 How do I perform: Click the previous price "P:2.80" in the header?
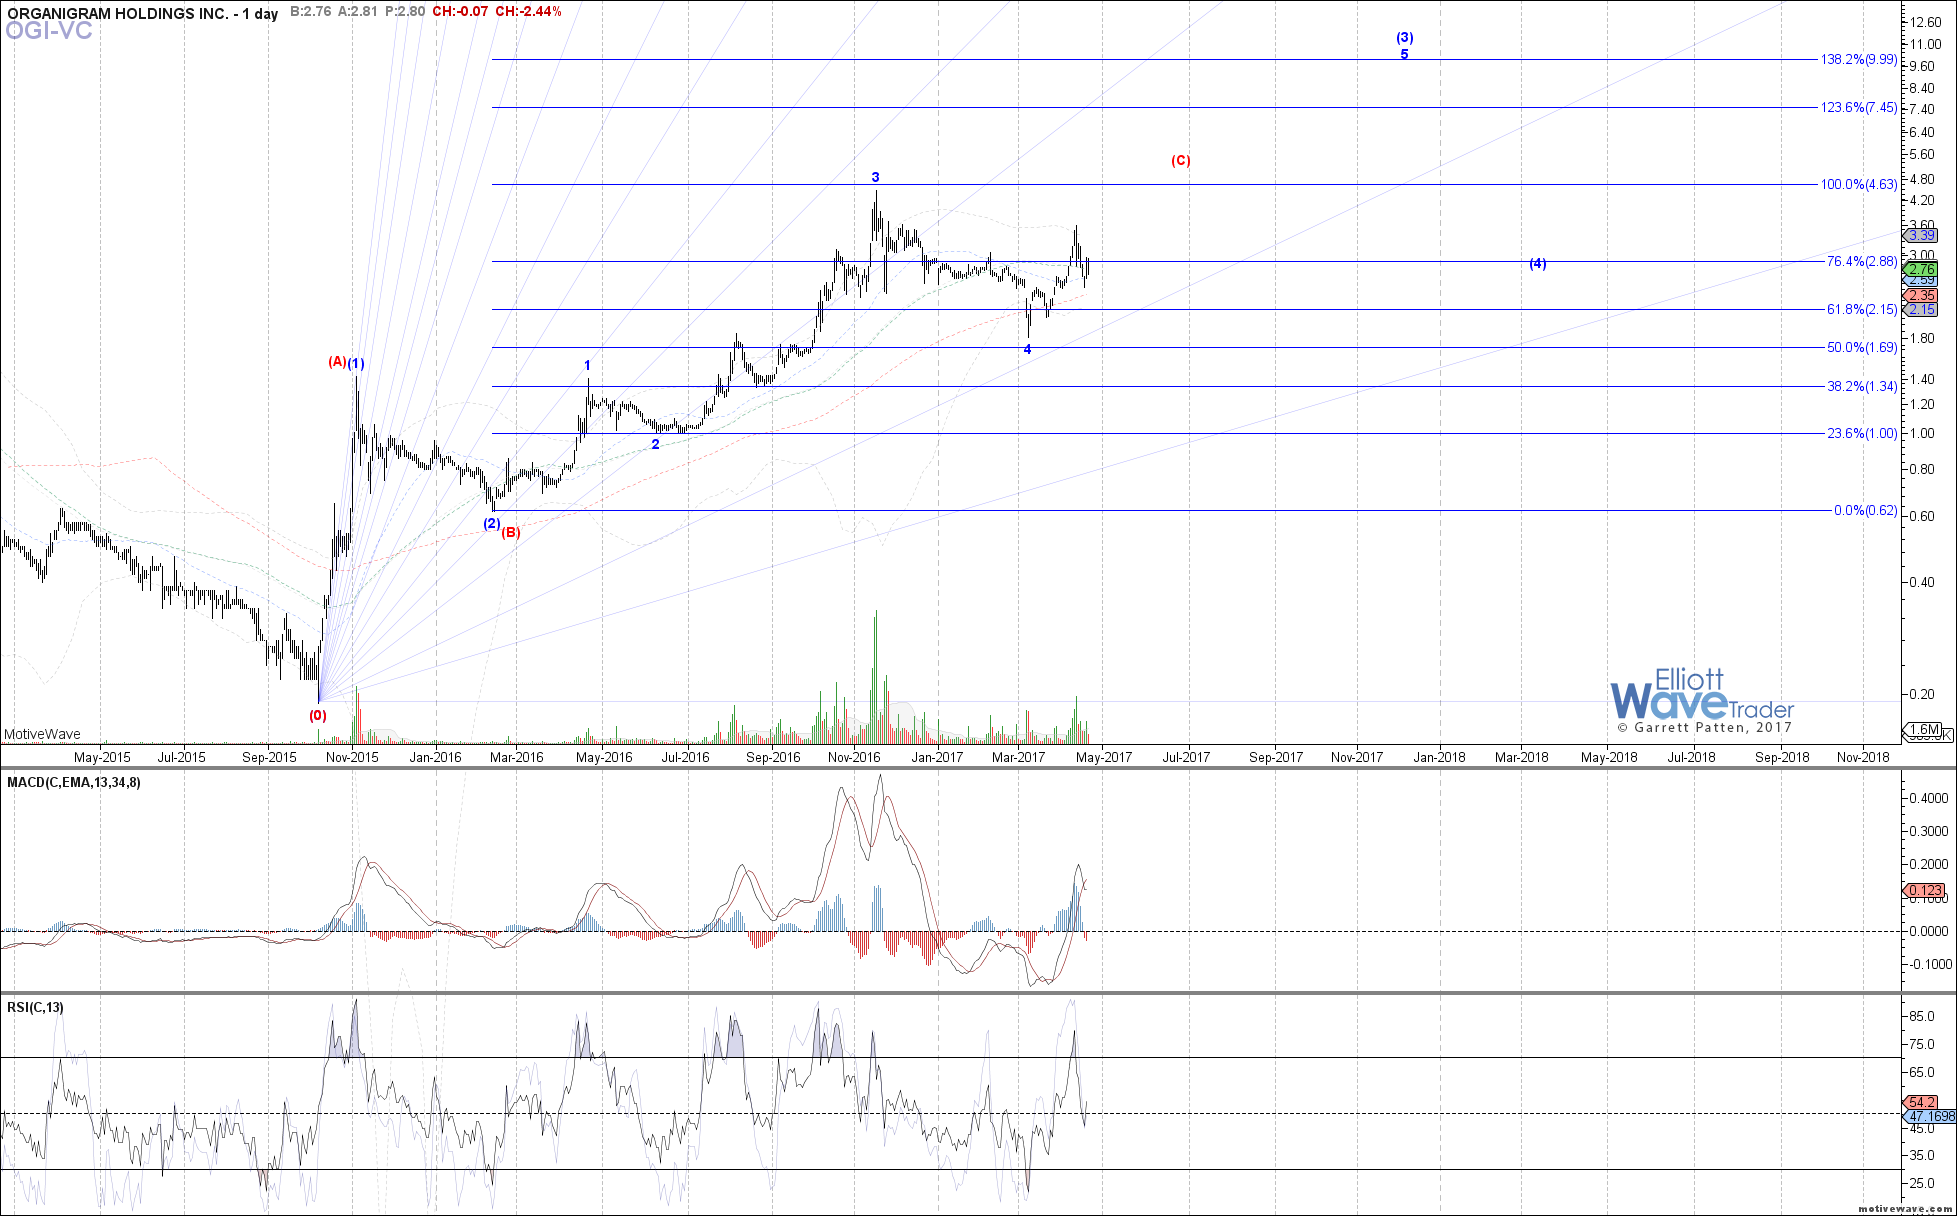click(405, 12)
